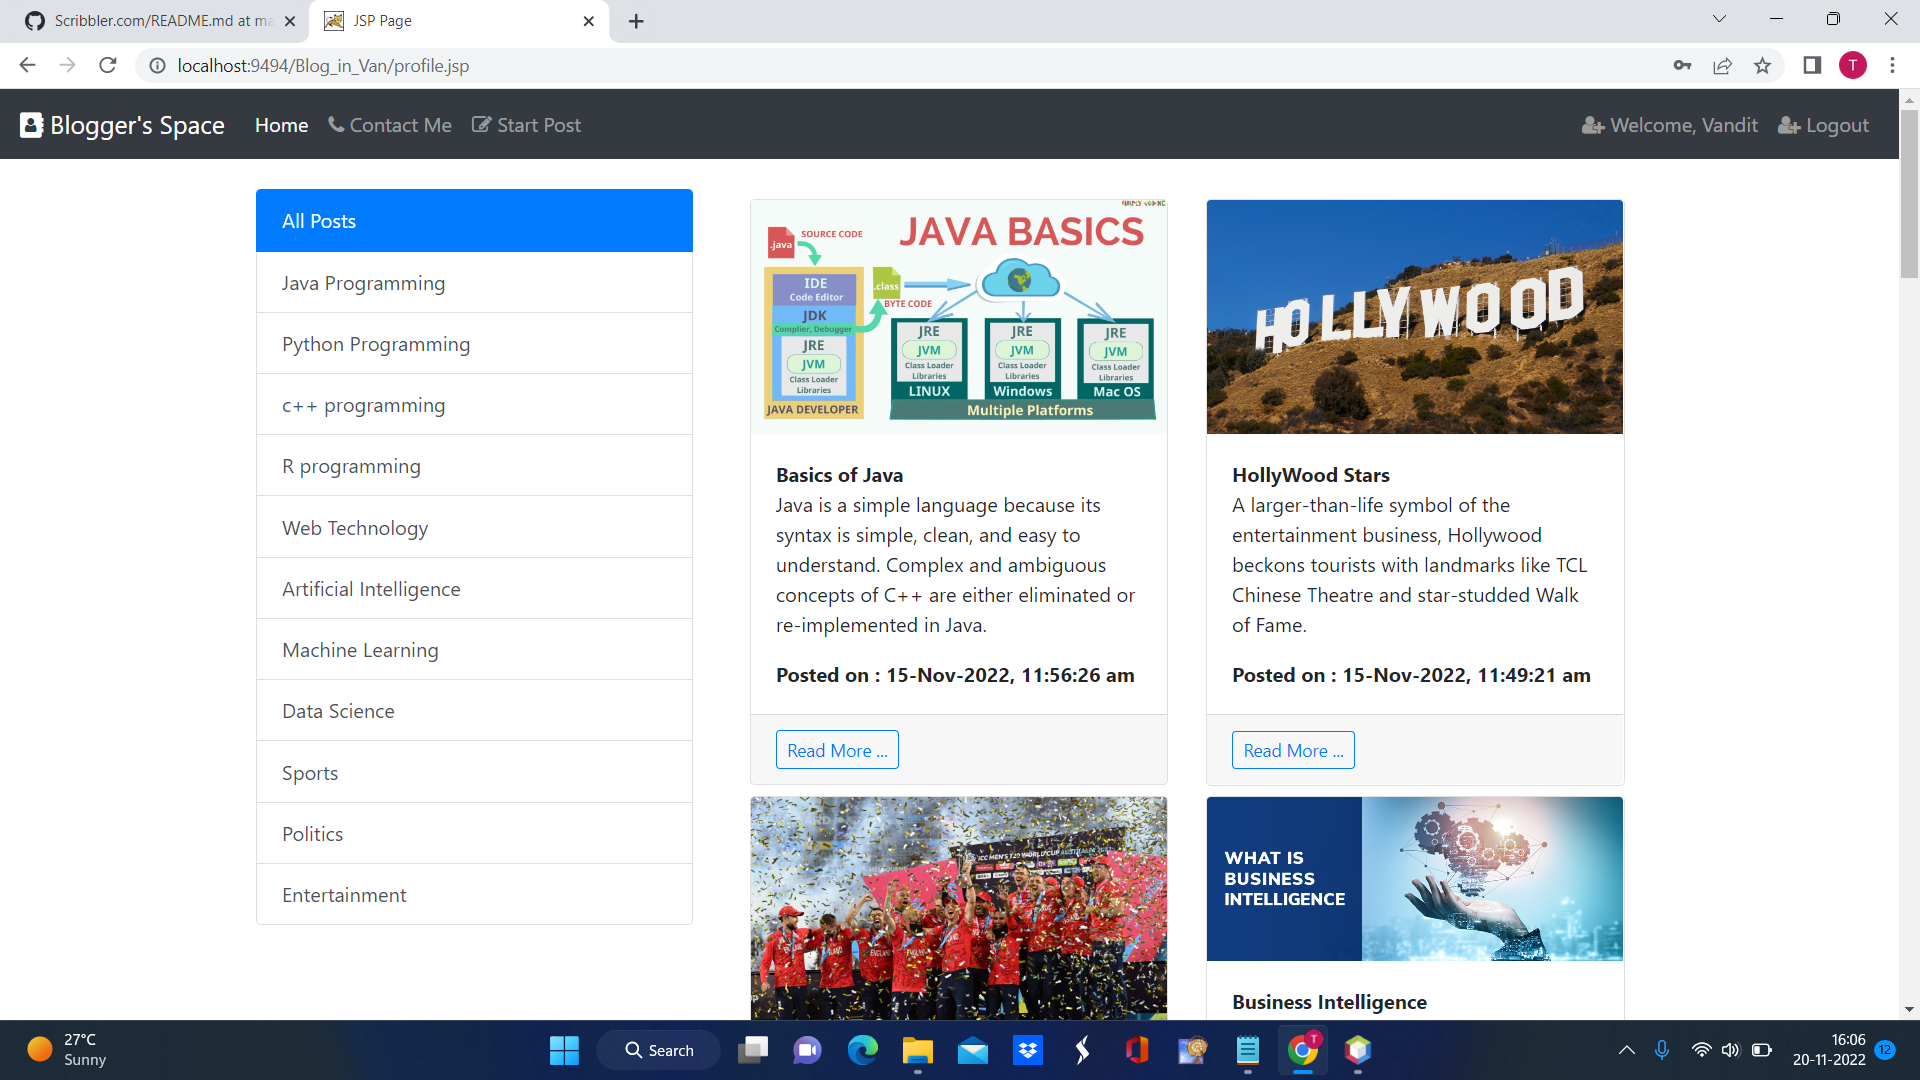Image resolution: width=1920 pixels, height=1080 pixels.
Task: Open Welcome, Vandit profile link
Action: (x=1670, y=125)
